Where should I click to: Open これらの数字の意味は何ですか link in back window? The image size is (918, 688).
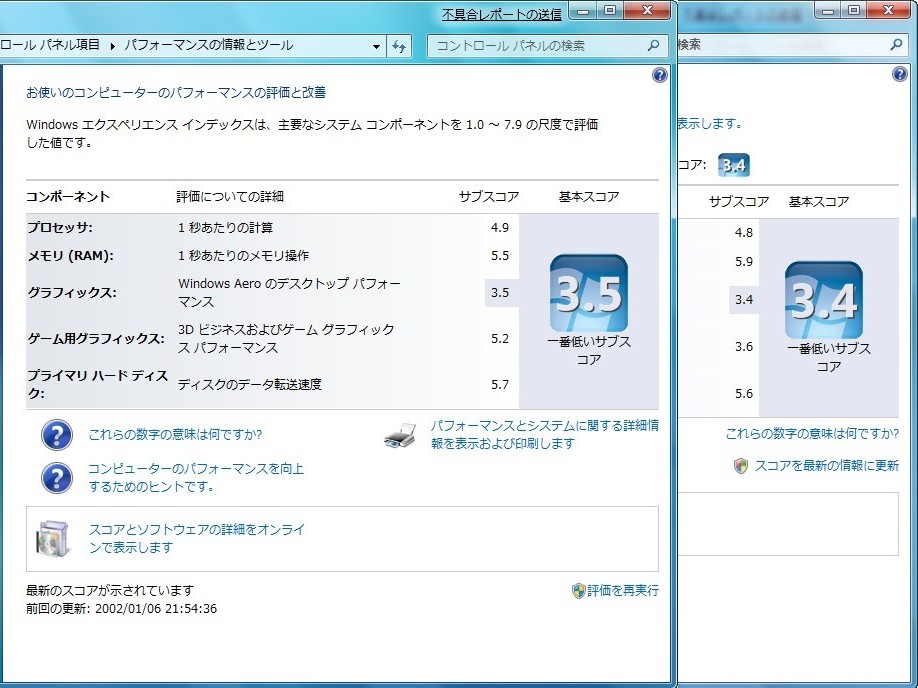[x=812, y=434]
